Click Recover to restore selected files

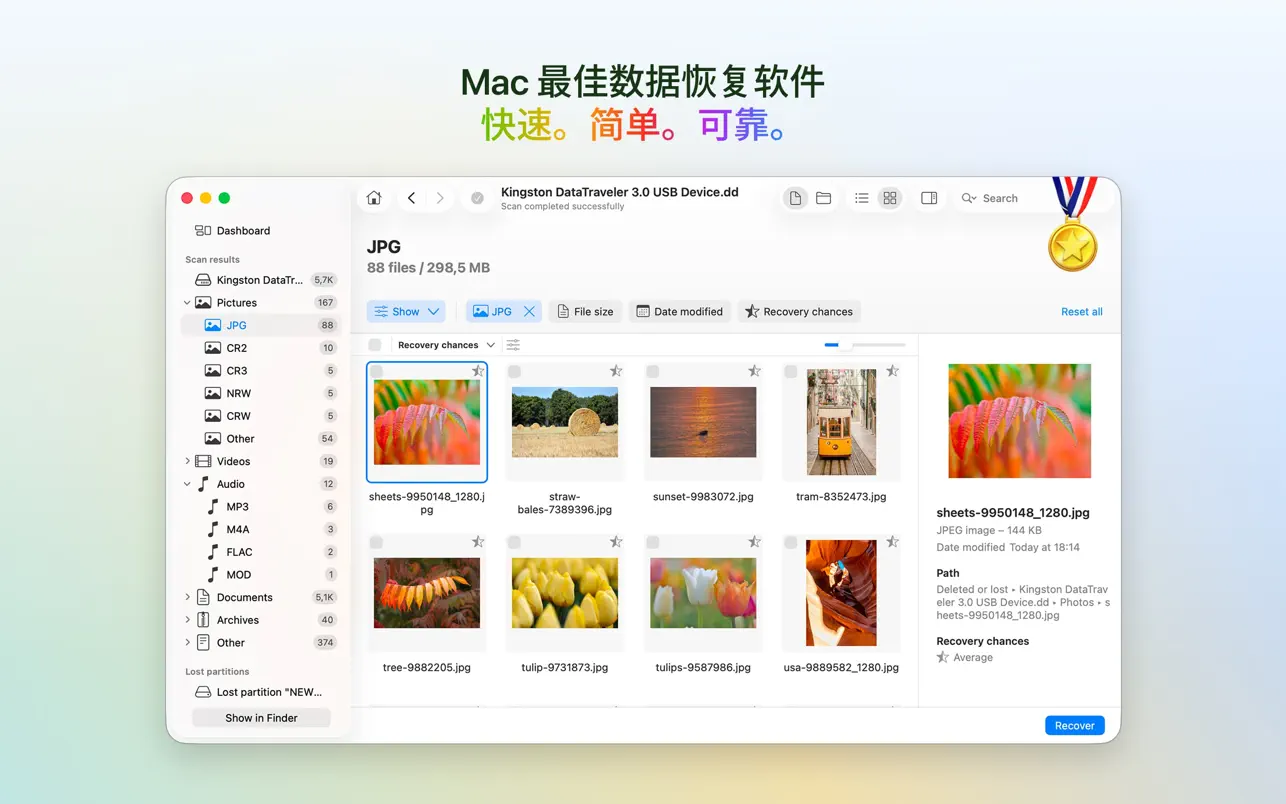click(x=1074, y=725)
